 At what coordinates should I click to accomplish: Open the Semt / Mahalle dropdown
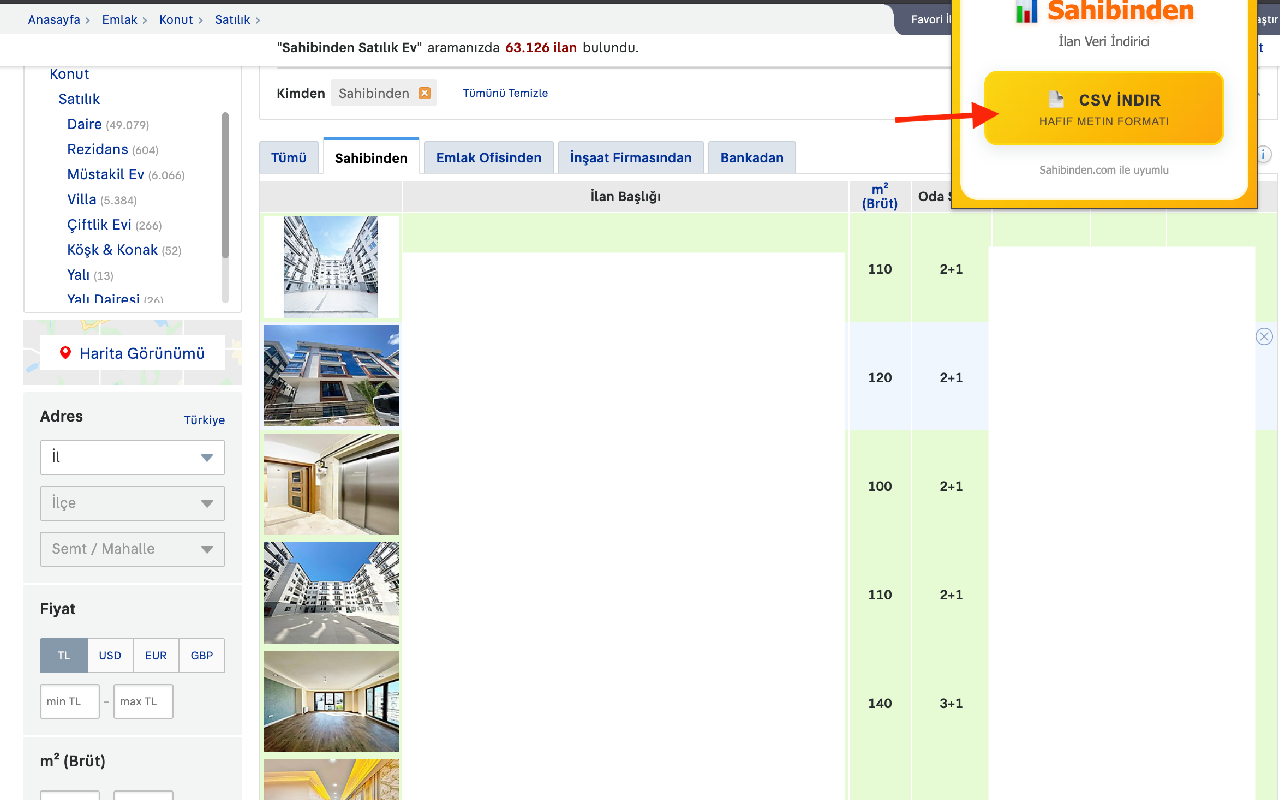(132, 549)
